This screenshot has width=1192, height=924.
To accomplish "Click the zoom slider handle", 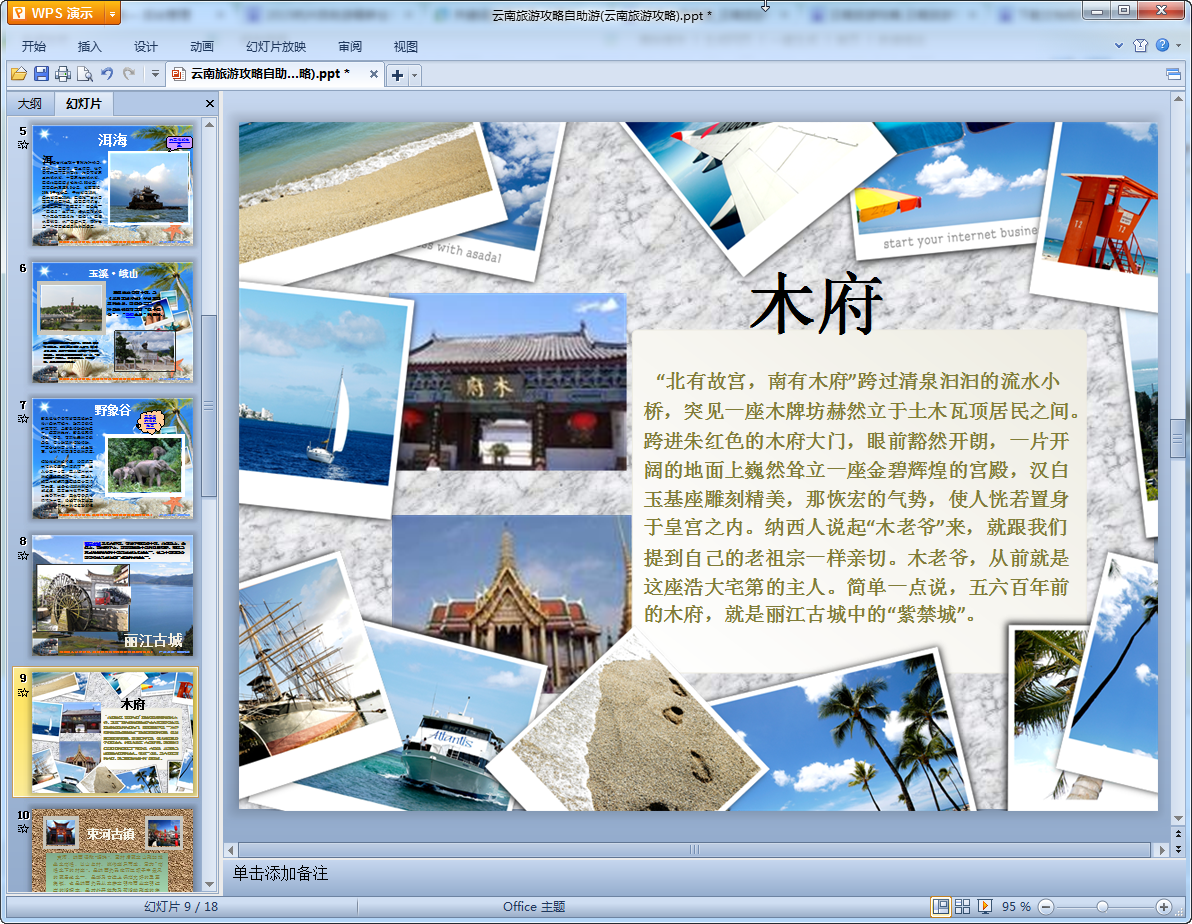I will point(1102,907).
